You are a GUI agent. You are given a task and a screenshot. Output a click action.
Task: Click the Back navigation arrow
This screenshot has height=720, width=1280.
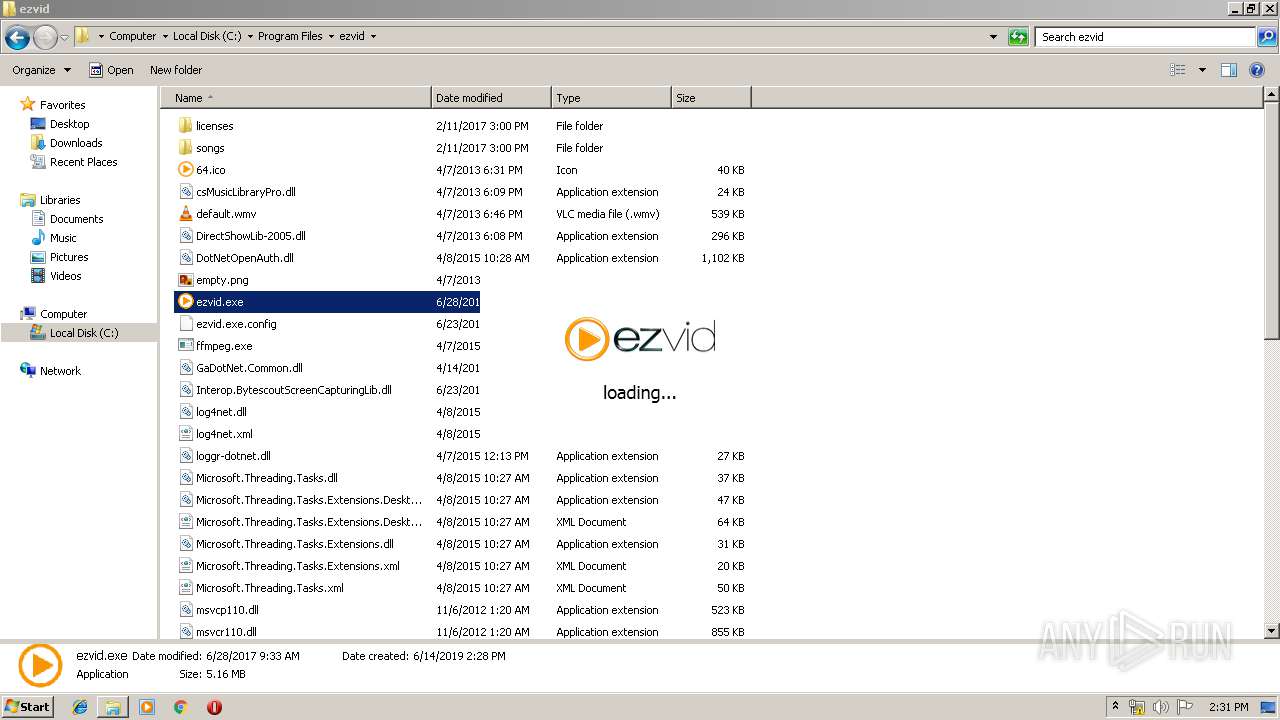pyautogui.click(x=17, y=38)
